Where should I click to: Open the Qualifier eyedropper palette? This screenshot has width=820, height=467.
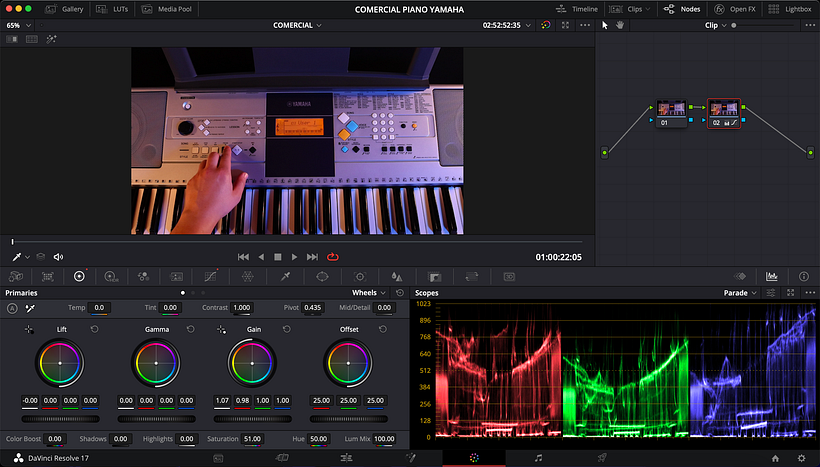[285, 277]
